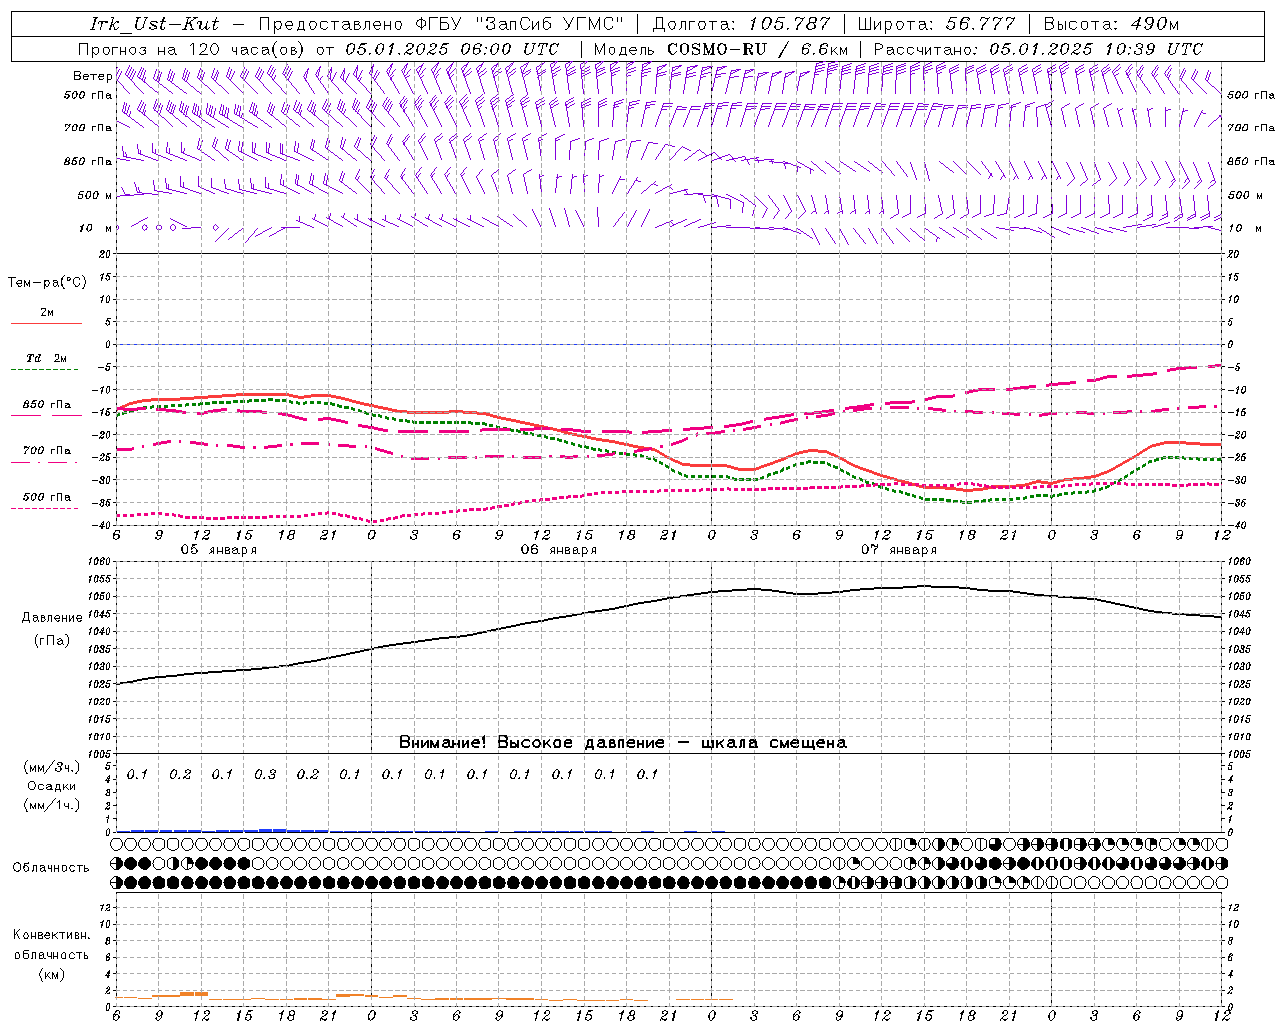Click the Облачность cloud cover label
This screenshot has height=1024, width=1280.
[x=51, y=867]
